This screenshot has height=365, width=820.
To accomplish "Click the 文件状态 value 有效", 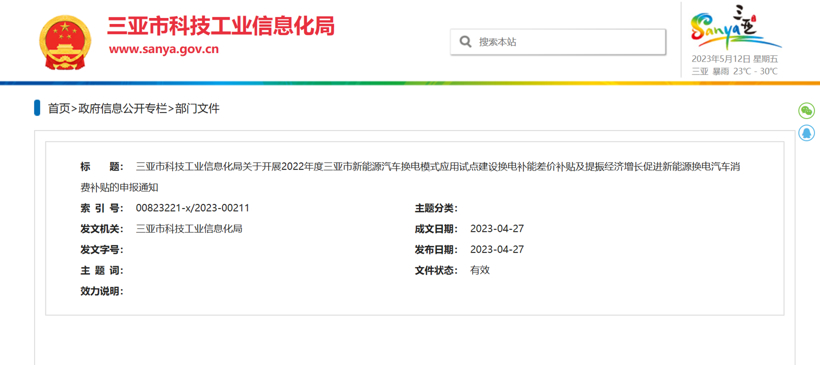I will 480,270.
